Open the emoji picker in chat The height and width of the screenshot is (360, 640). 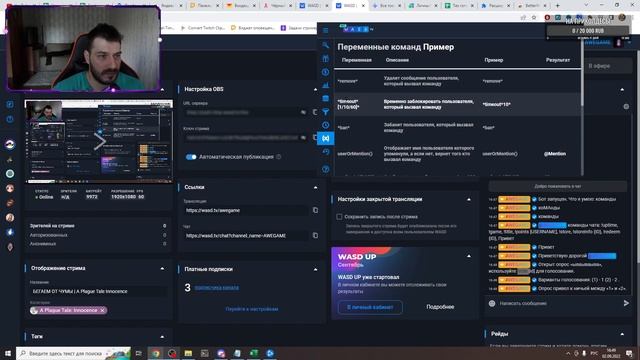492,303
